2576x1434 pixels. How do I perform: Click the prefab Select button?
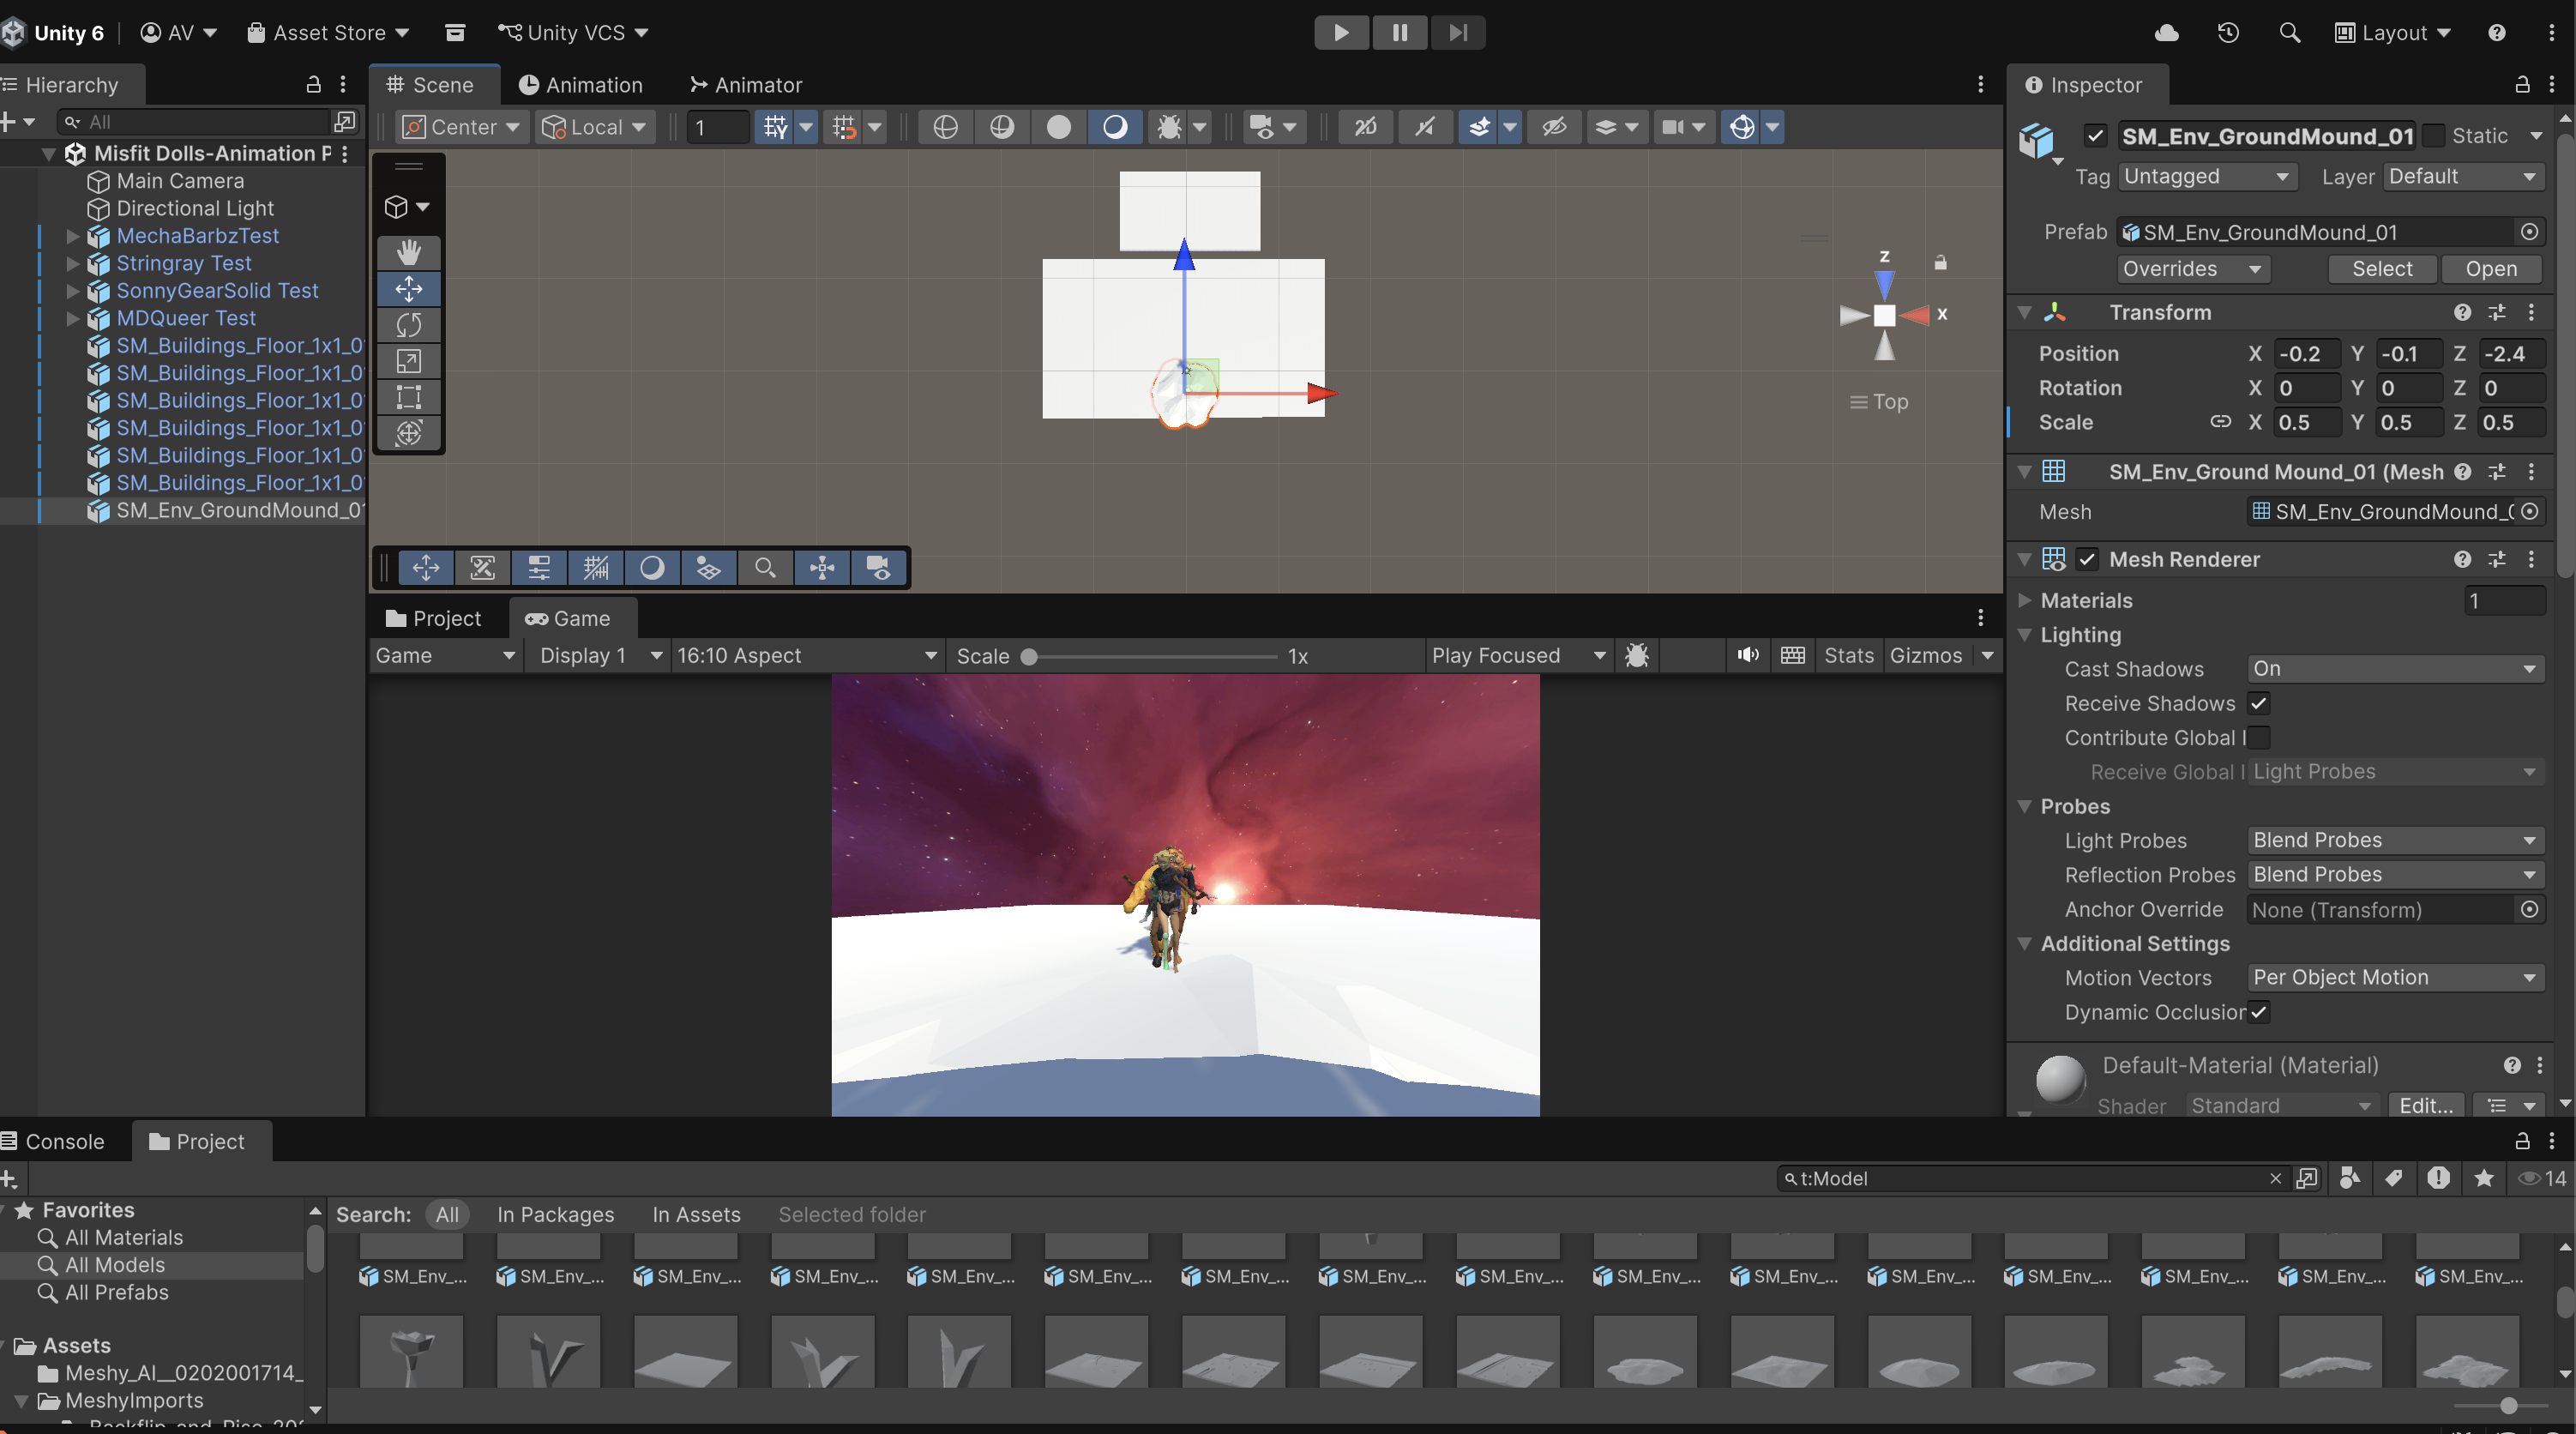click(2381, 268)
